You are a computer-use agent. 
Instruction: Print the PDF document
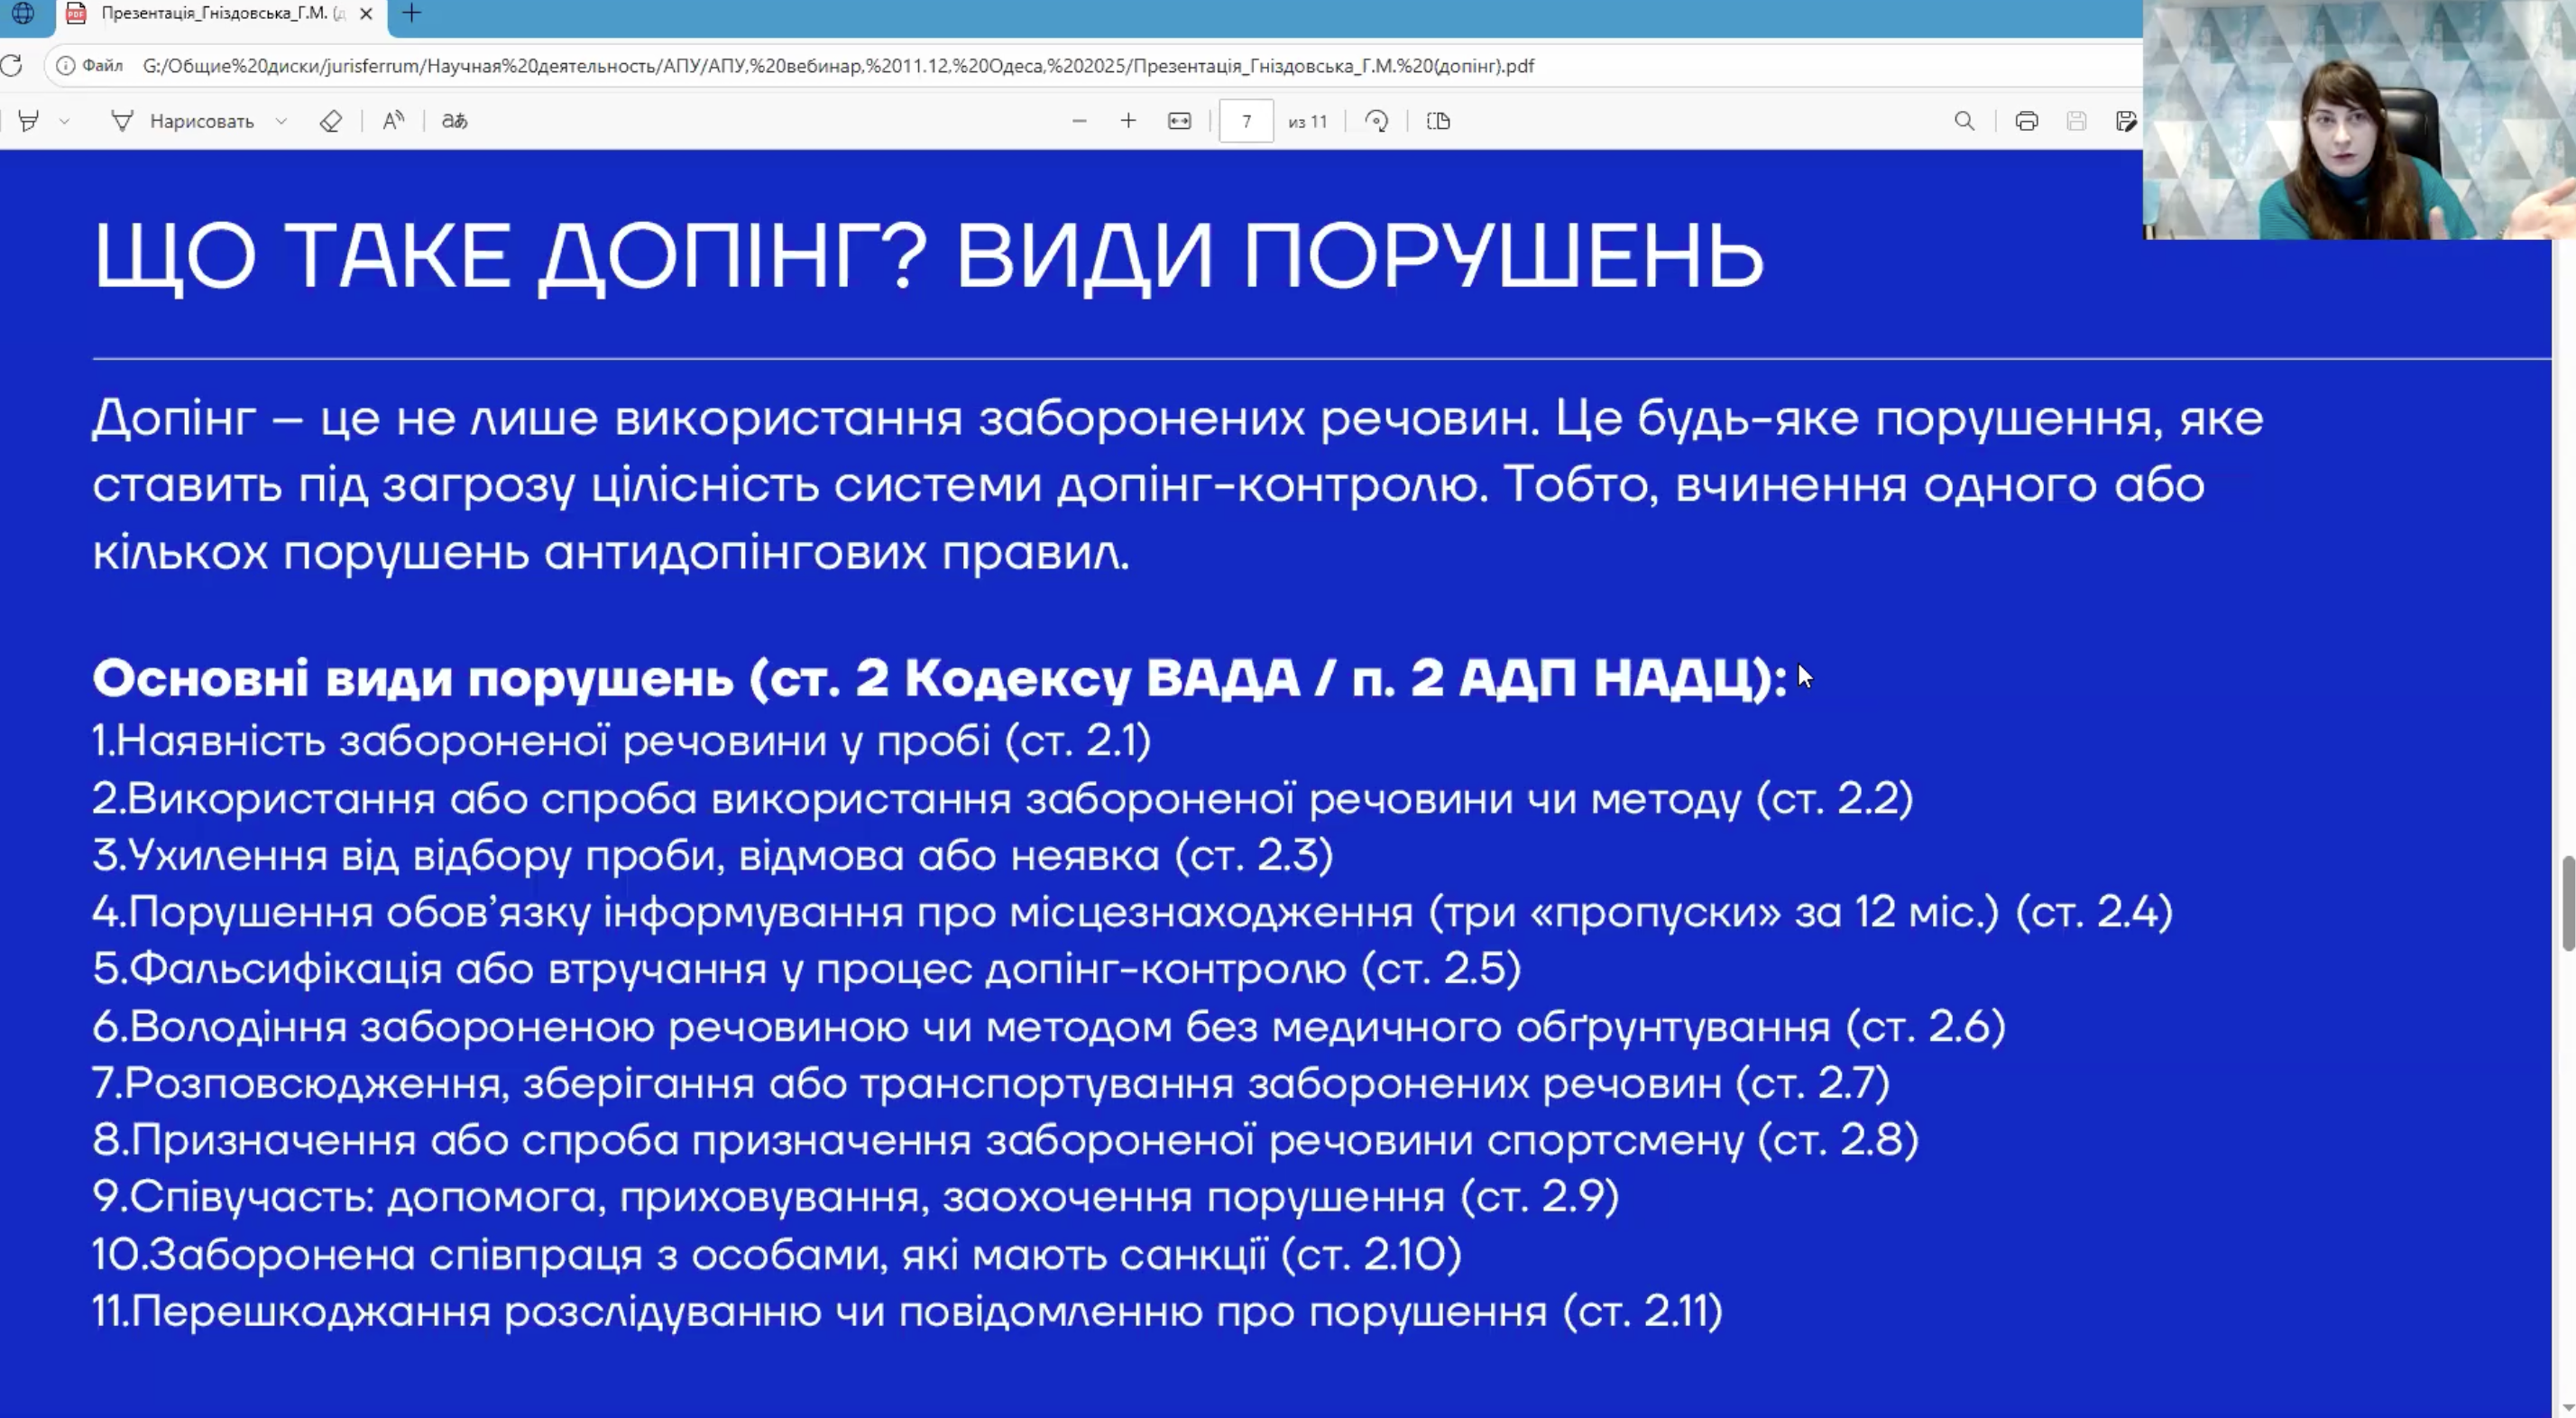pyautogui.click(x=2026, y=121)
